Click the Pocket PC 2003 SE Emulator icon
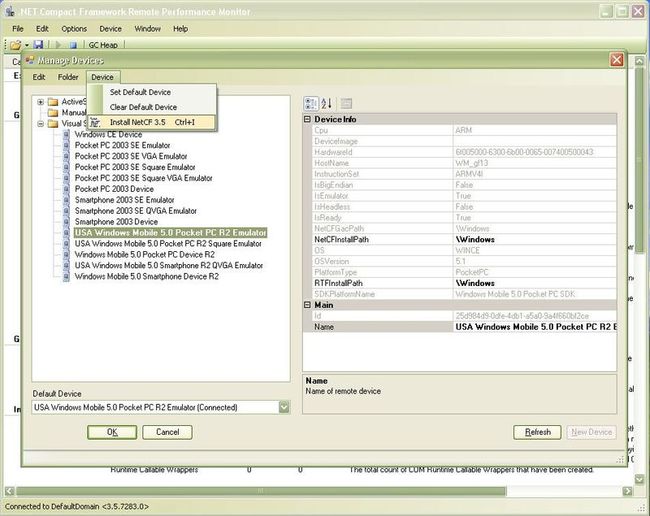The height and width of the screenshot is (516, 650). (66, 145)
